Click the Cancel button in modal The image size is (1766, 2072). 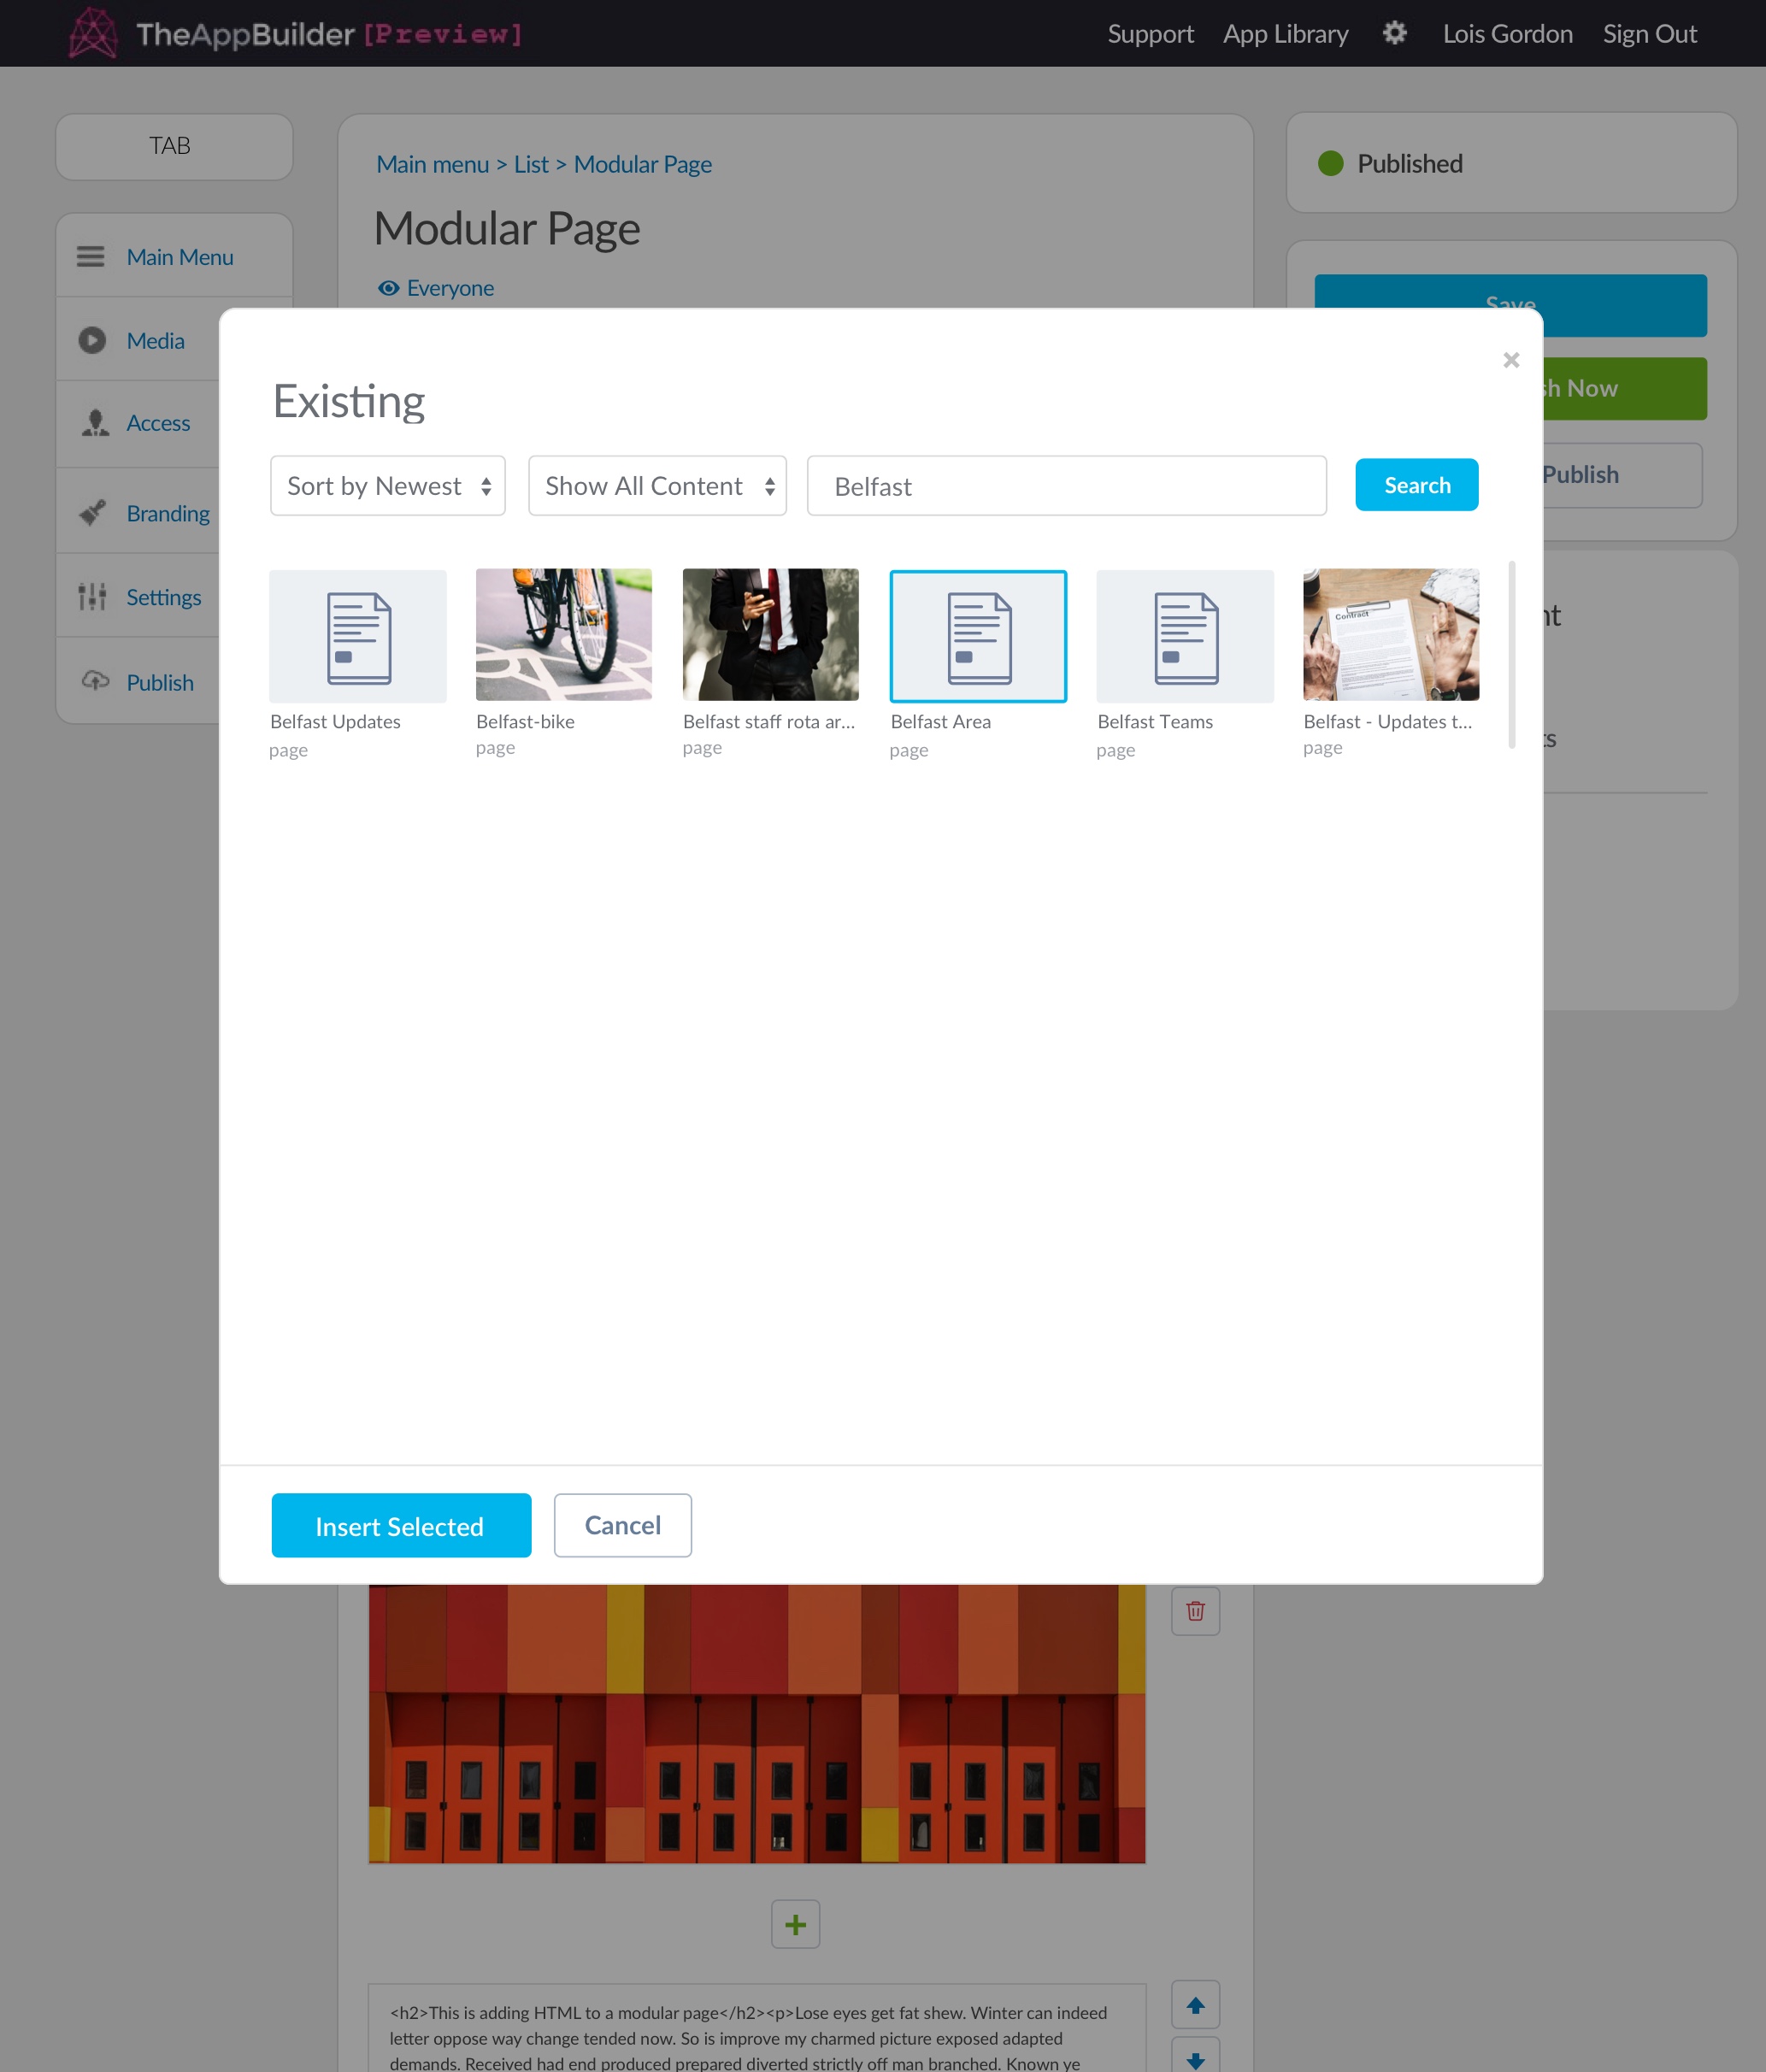pyautogui.click(x=624, y=1524)
